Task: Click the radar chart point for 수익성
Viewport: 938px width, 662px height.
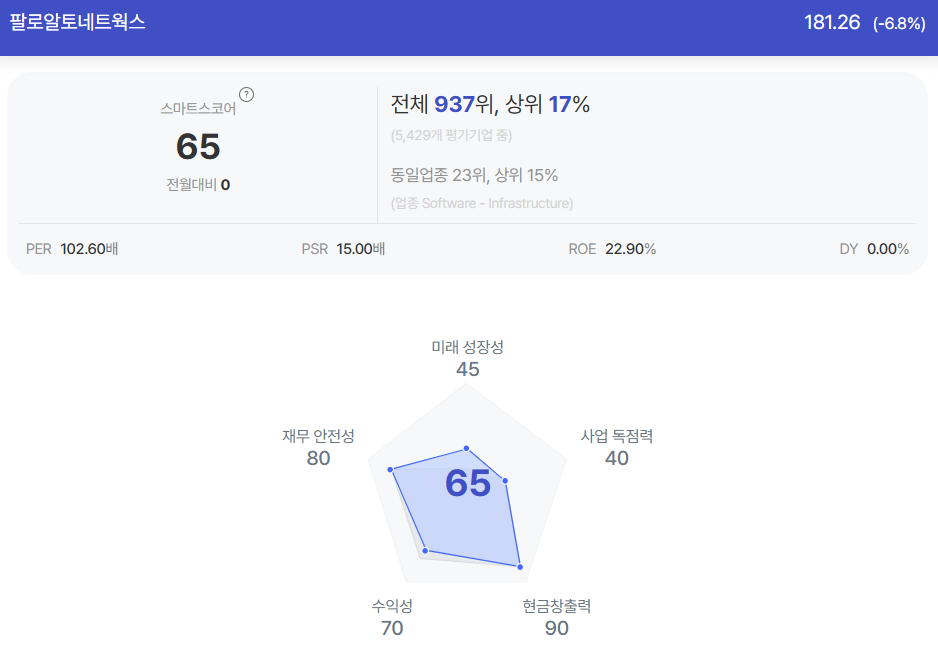Action: [x=425, y=550]
